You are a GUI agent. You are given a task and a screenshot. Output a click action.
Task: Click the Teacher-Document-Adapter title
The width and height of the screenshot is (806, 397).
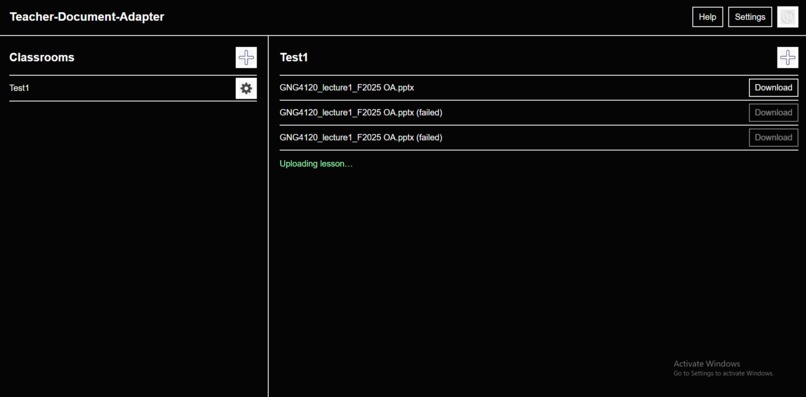point(87,16)
